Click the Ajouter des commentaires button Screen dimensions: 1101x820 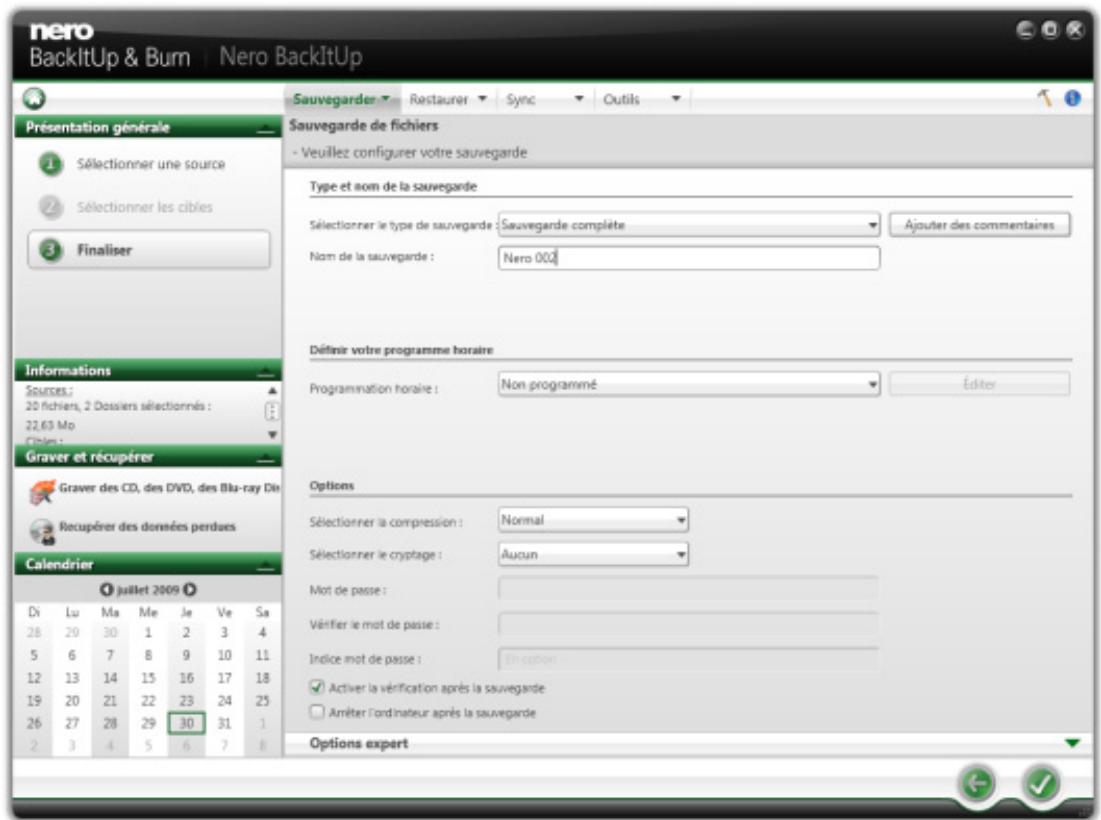pos(980,225)
